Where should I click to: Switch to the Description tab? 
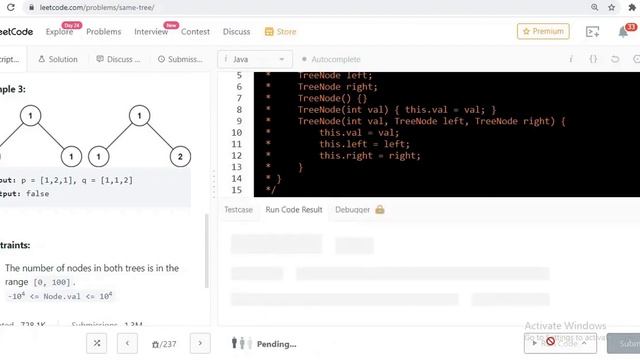click(x=10, y=59)
